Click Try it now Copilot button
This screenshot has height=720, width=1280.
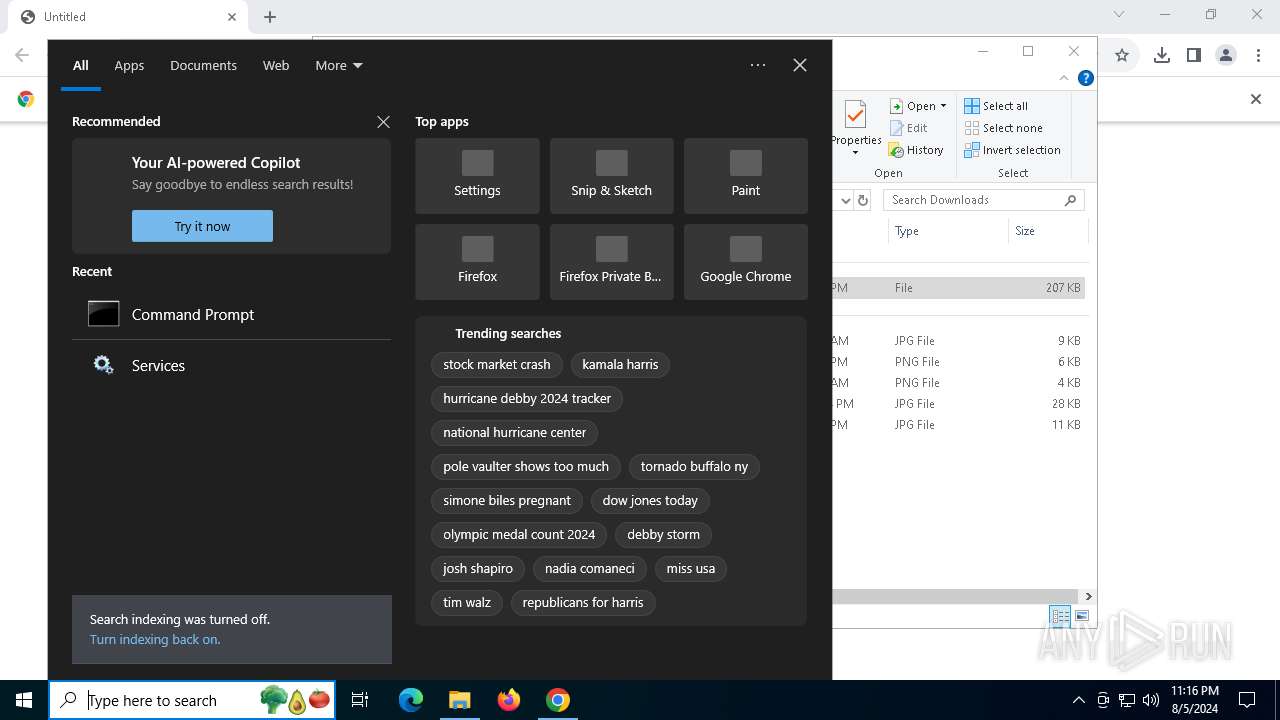pos(202,226)
